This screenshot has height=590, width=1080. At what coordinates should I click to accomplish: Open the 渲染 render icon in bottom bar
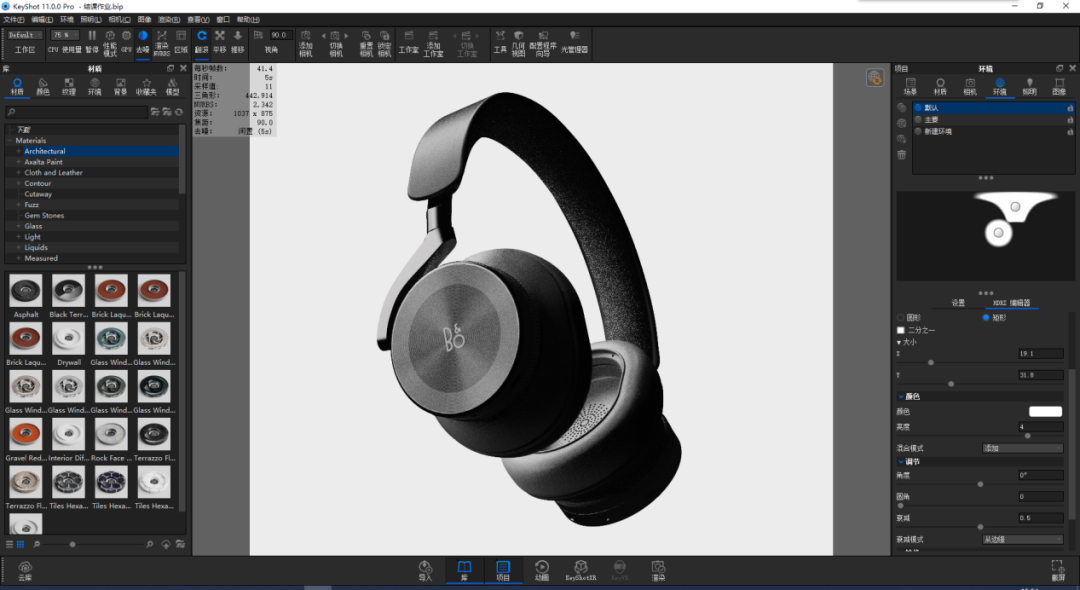tap(658, 570)
